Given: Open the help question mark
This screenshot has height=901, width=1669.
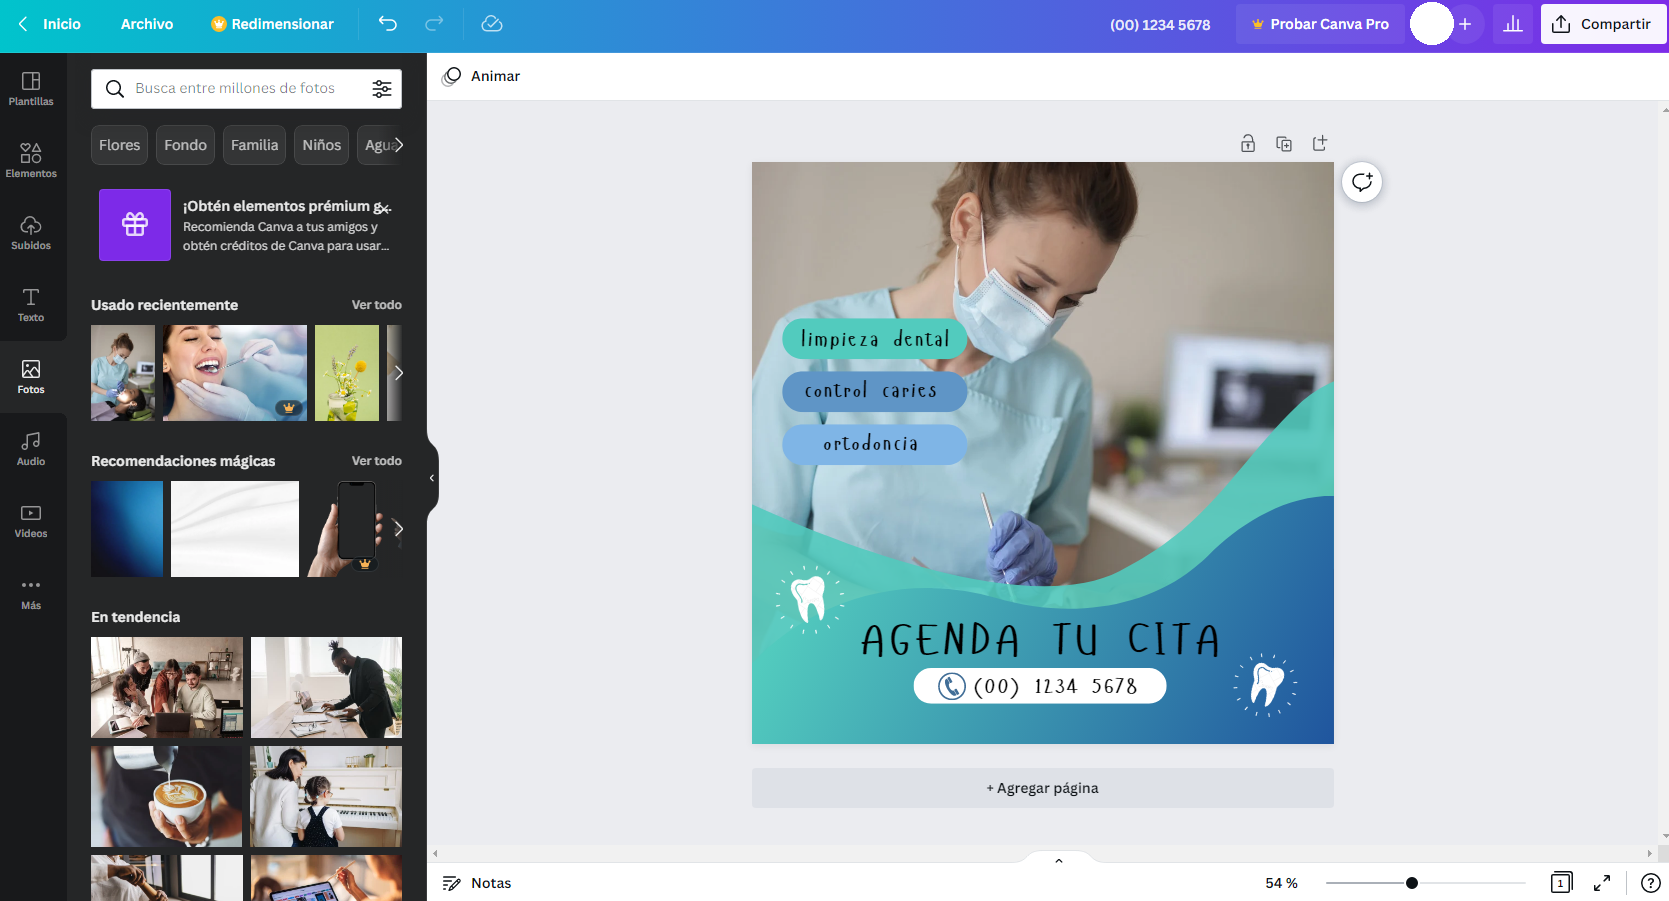Looking at the screenshot, I should coord(1651,883).
